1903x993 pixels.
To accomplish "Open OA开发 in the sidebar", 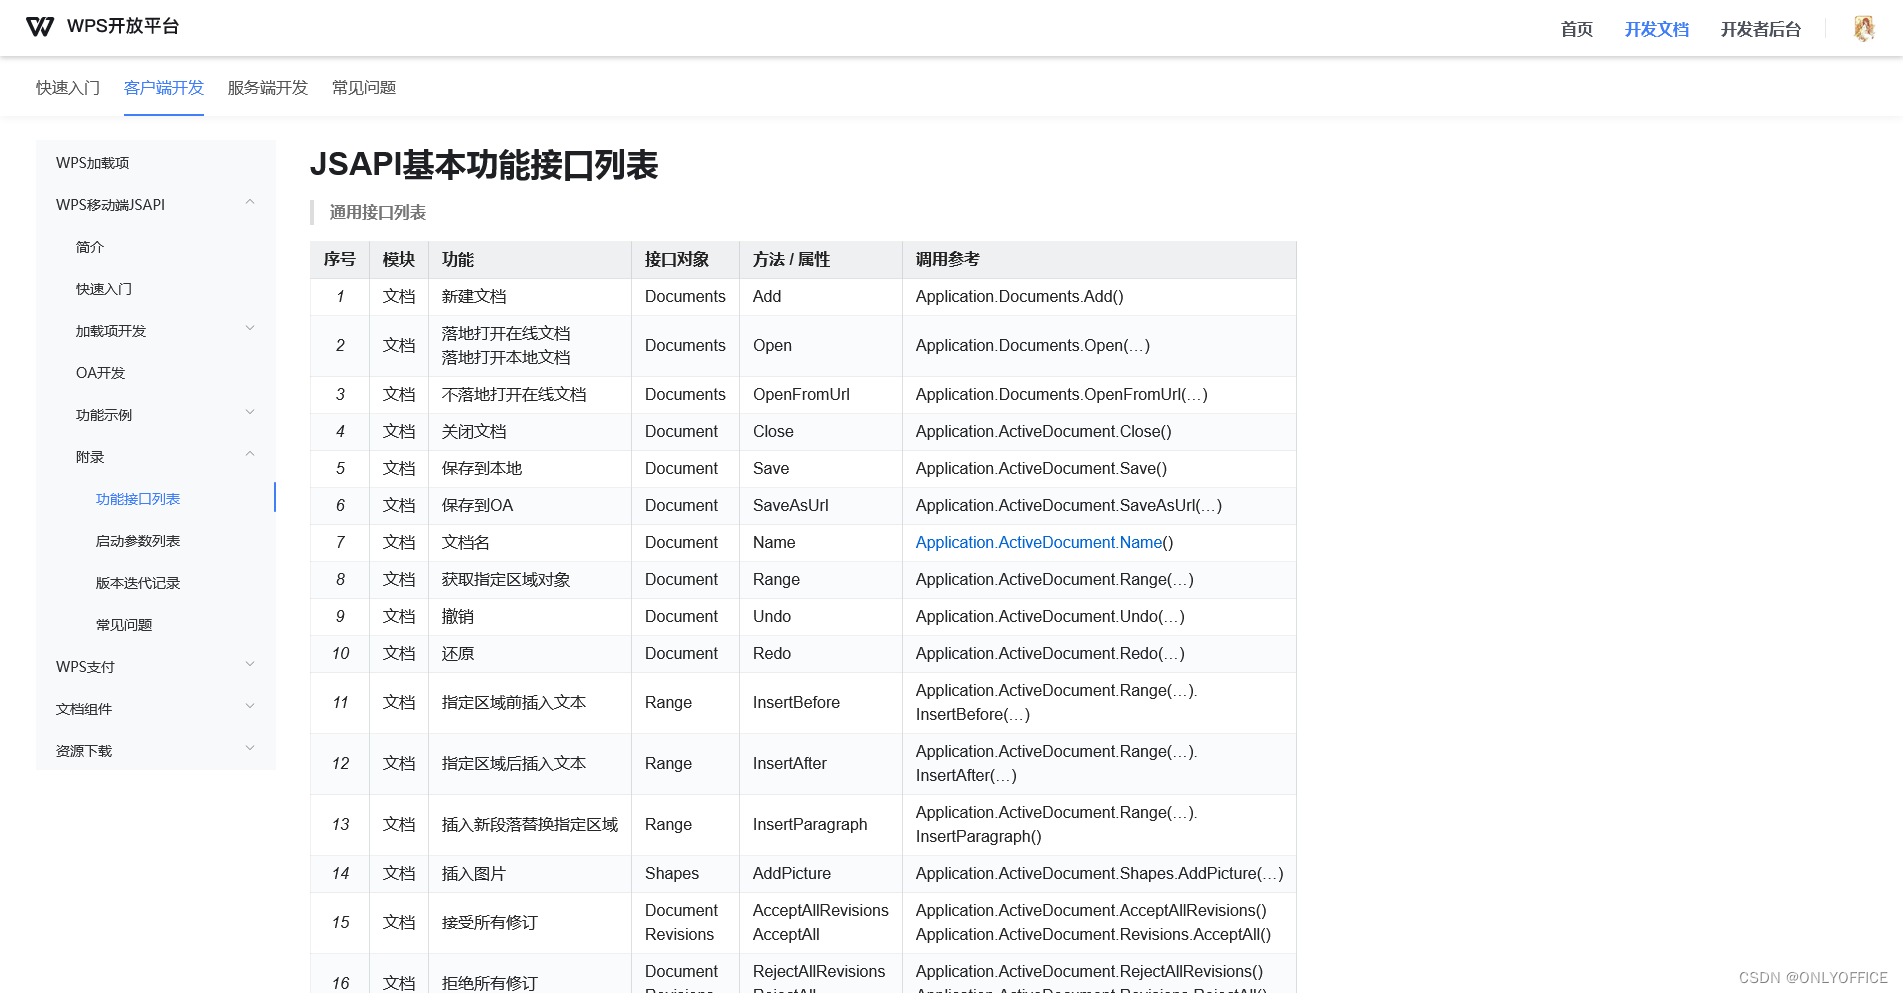I will (x=101, y=373).
